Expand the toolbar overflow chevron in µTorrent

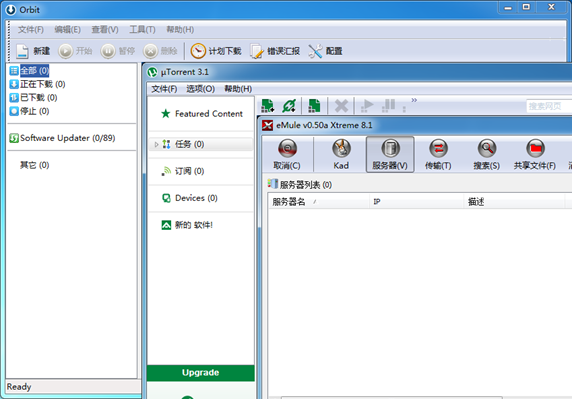414,100
